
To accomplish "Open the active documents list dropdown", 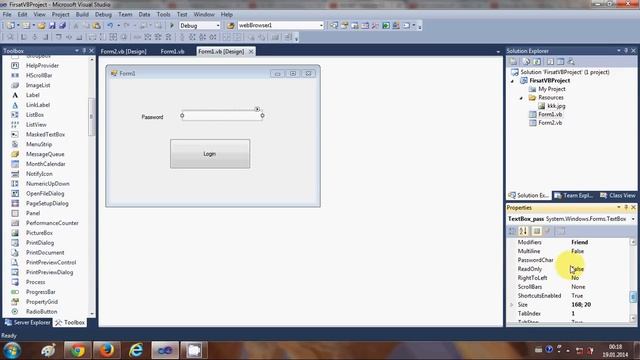I will (x=498, y=52).
